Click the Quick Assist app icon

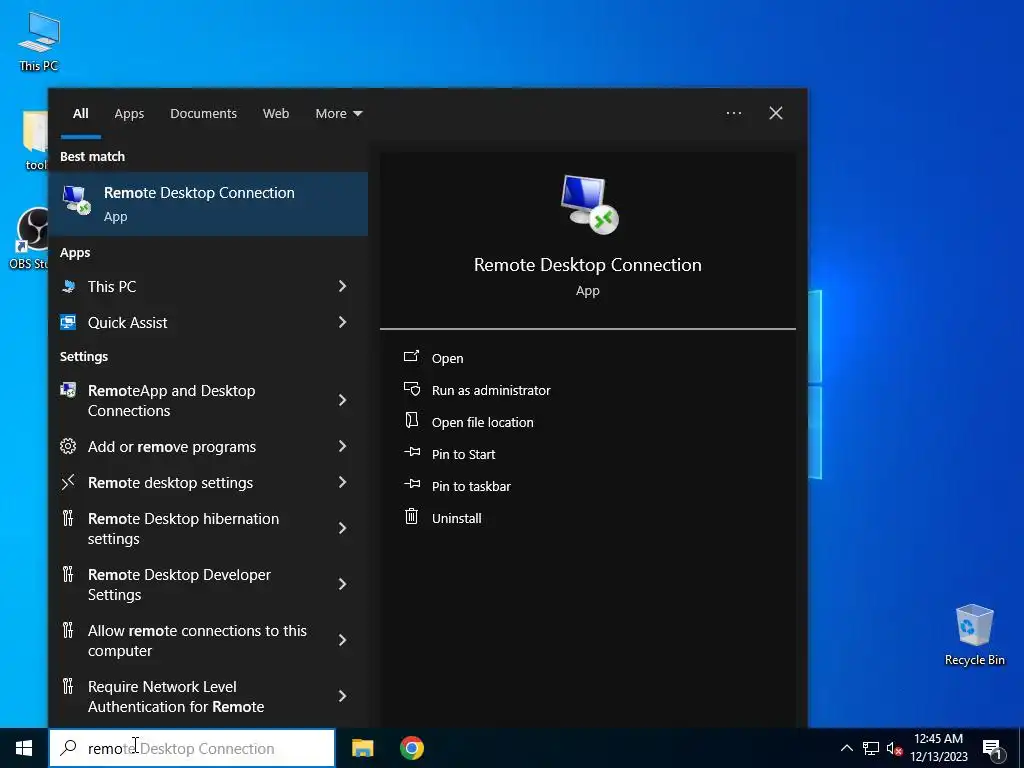(68, 322)
